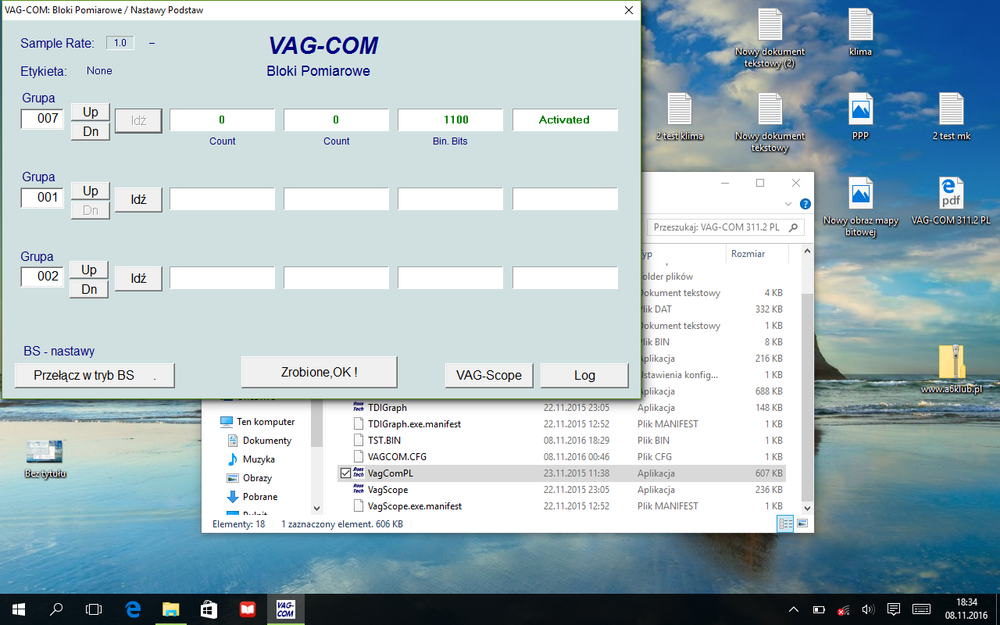Open File Explorer from the taskbar

point(171,609)
